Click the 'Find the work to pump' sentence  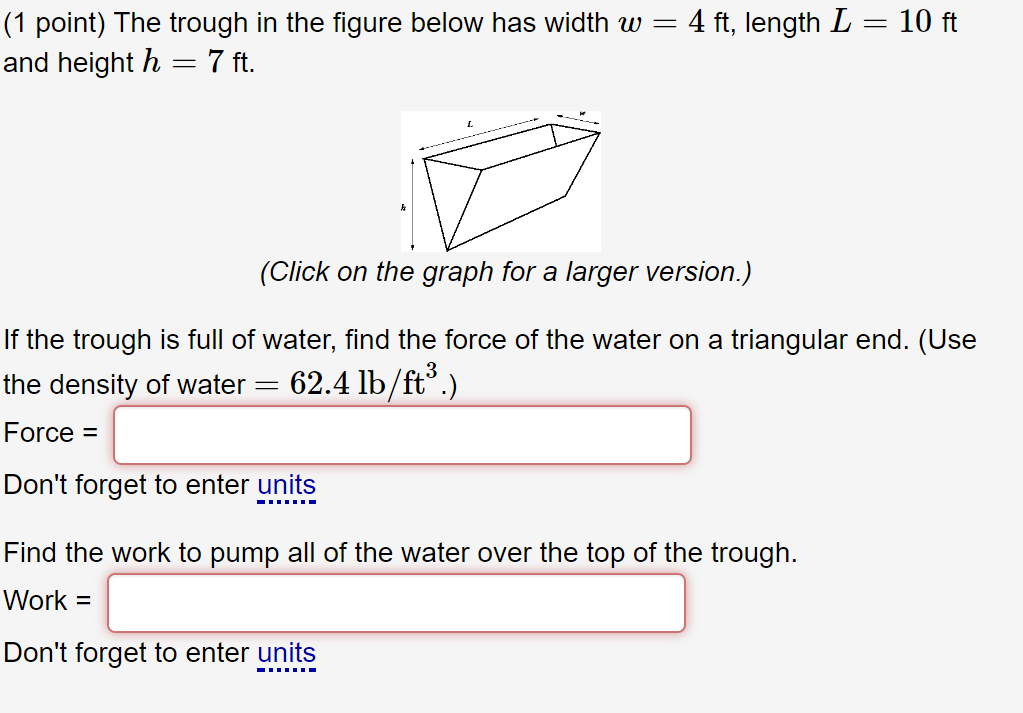pos(400,553)
